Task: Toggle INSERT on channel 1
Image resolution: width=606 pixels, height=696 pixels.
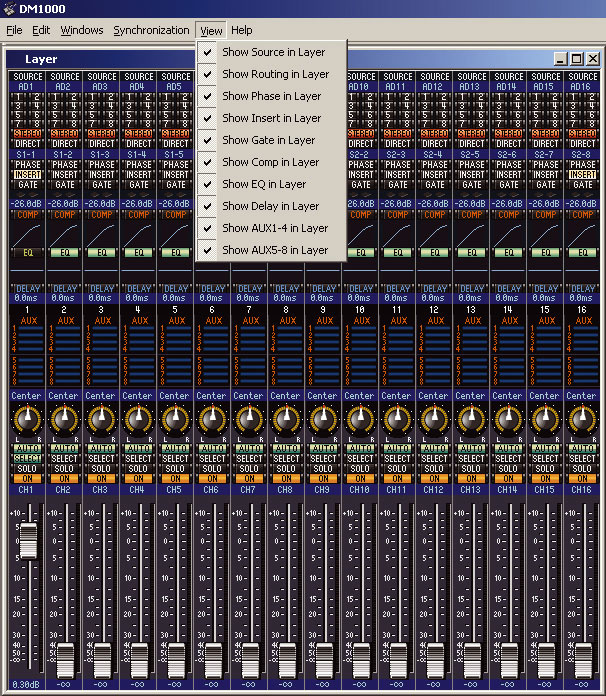Action: 28,175
